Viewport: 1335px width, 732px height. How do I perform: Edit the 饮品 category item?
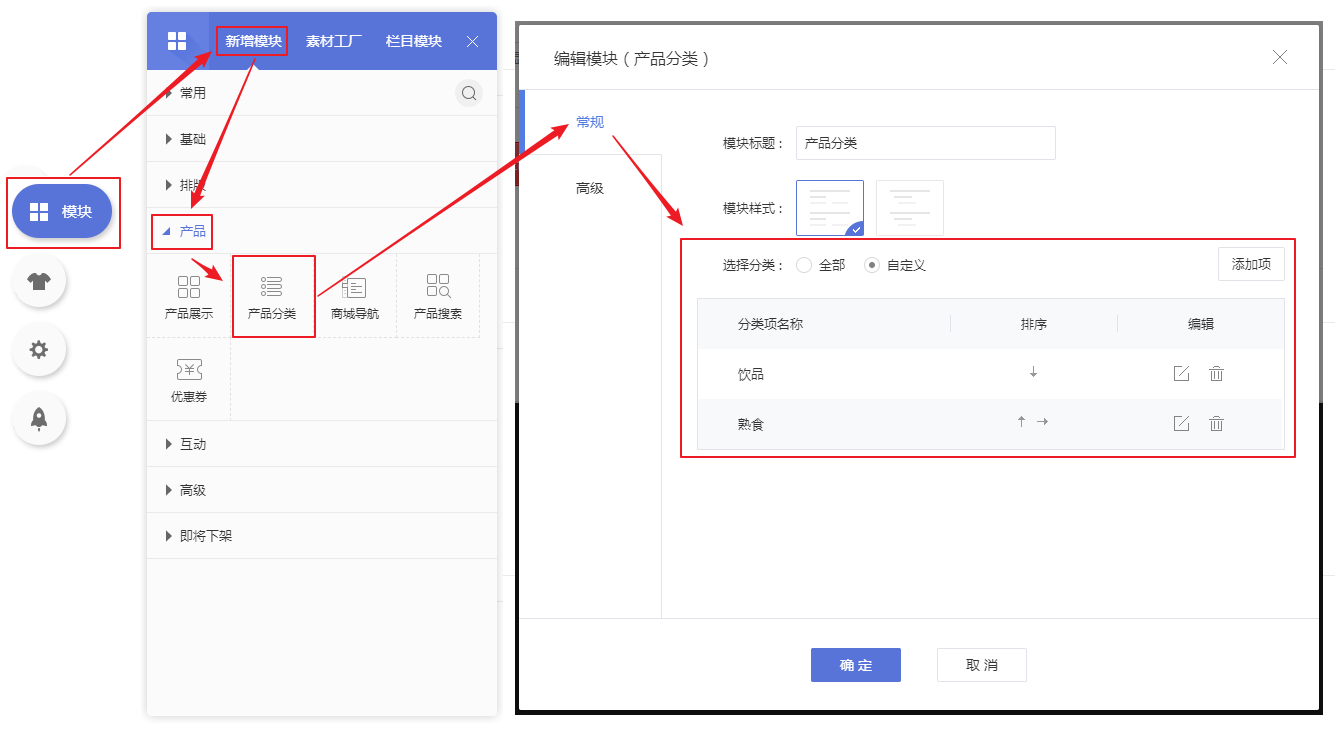click(1181, 373)
